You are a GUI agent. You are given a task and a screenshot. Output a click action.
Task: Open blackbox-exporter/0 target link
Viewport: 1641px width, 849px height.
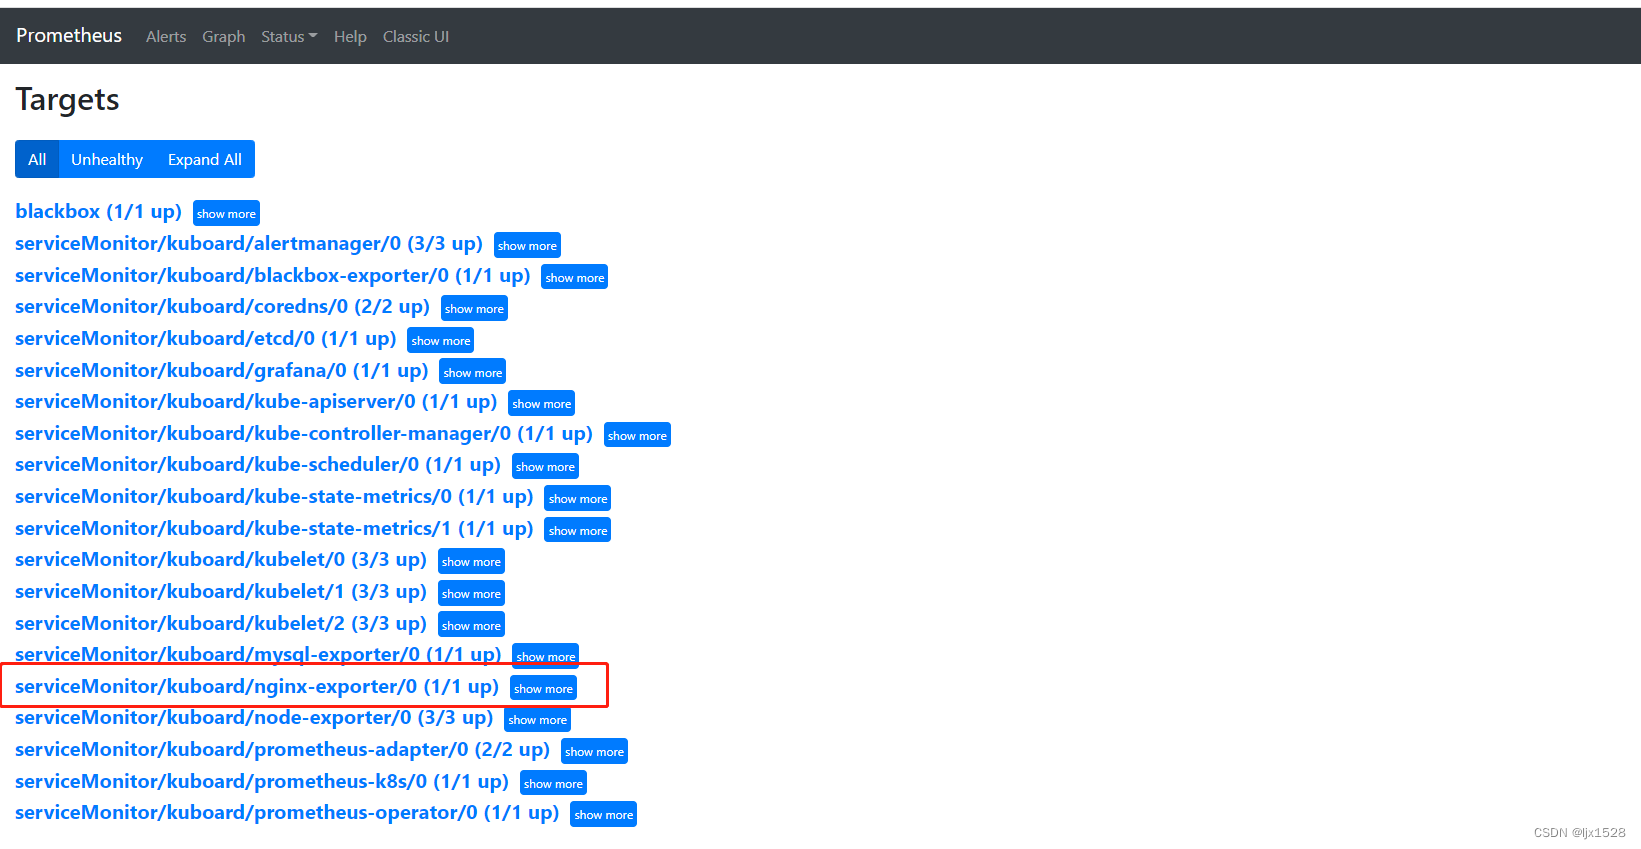coord(273,275)
